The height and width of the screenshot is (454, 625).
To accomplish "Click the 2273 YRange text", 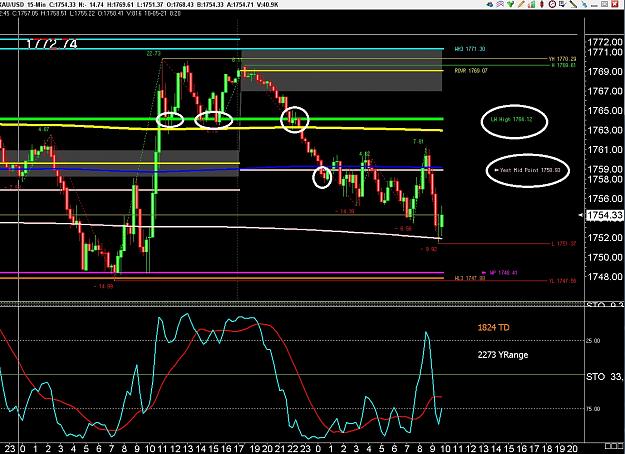I will pos(503,355).
